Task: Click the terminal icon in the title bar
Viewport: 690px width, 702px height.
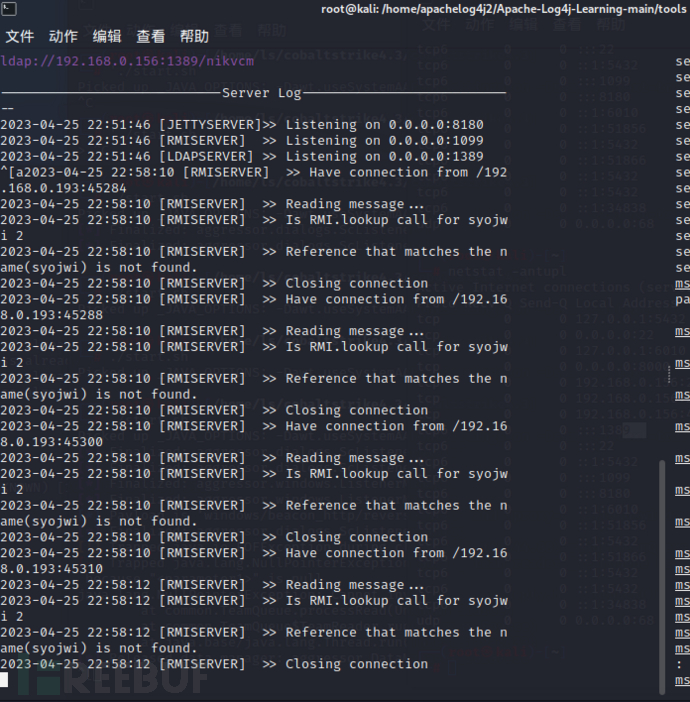Action: [9, 9]
